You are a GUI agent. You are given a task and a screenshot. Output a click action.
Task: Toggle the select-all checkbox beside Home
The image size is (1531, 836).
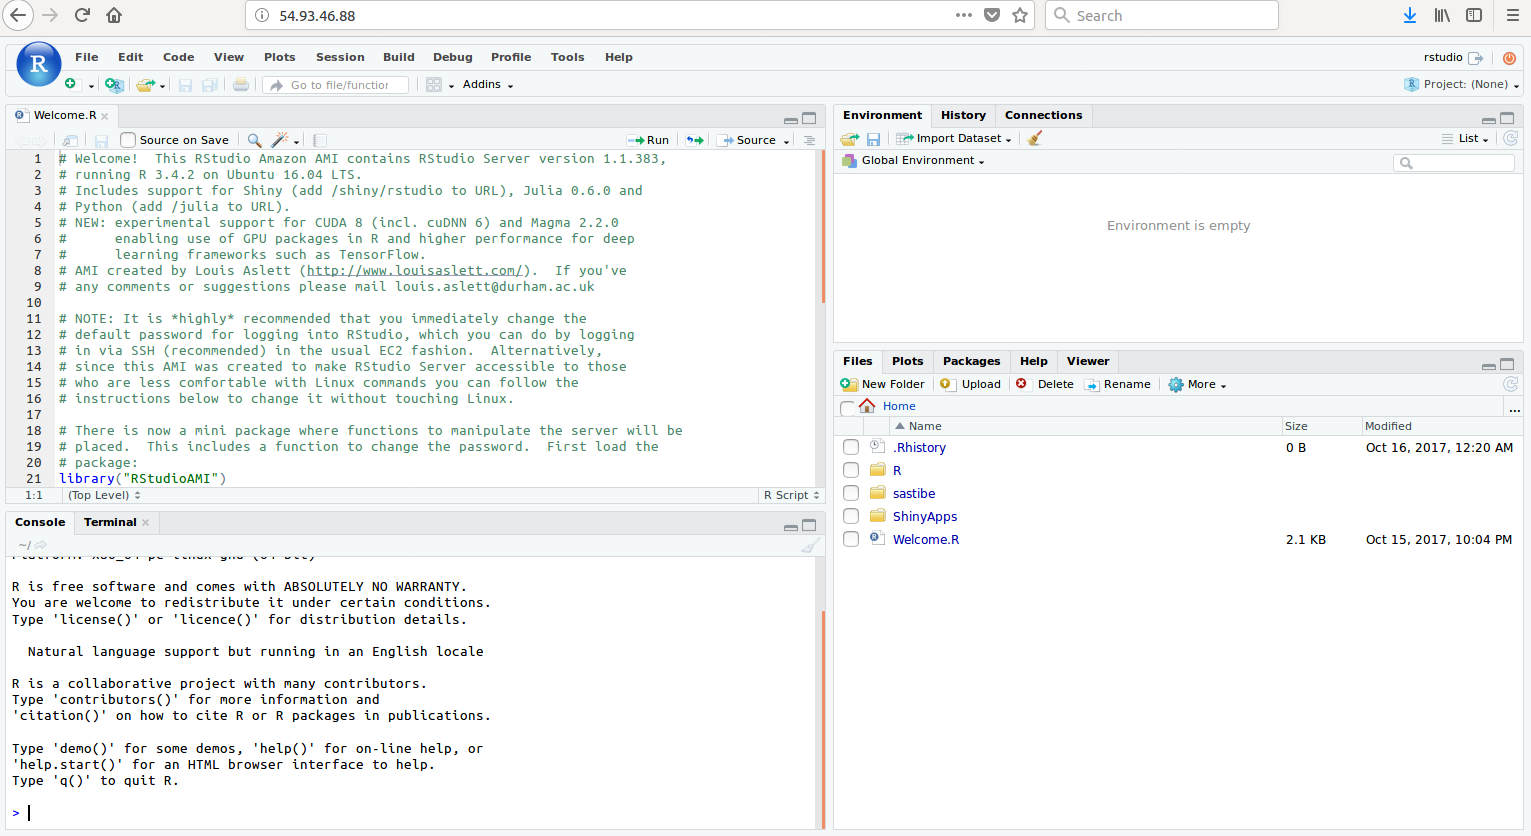point(848,407)
